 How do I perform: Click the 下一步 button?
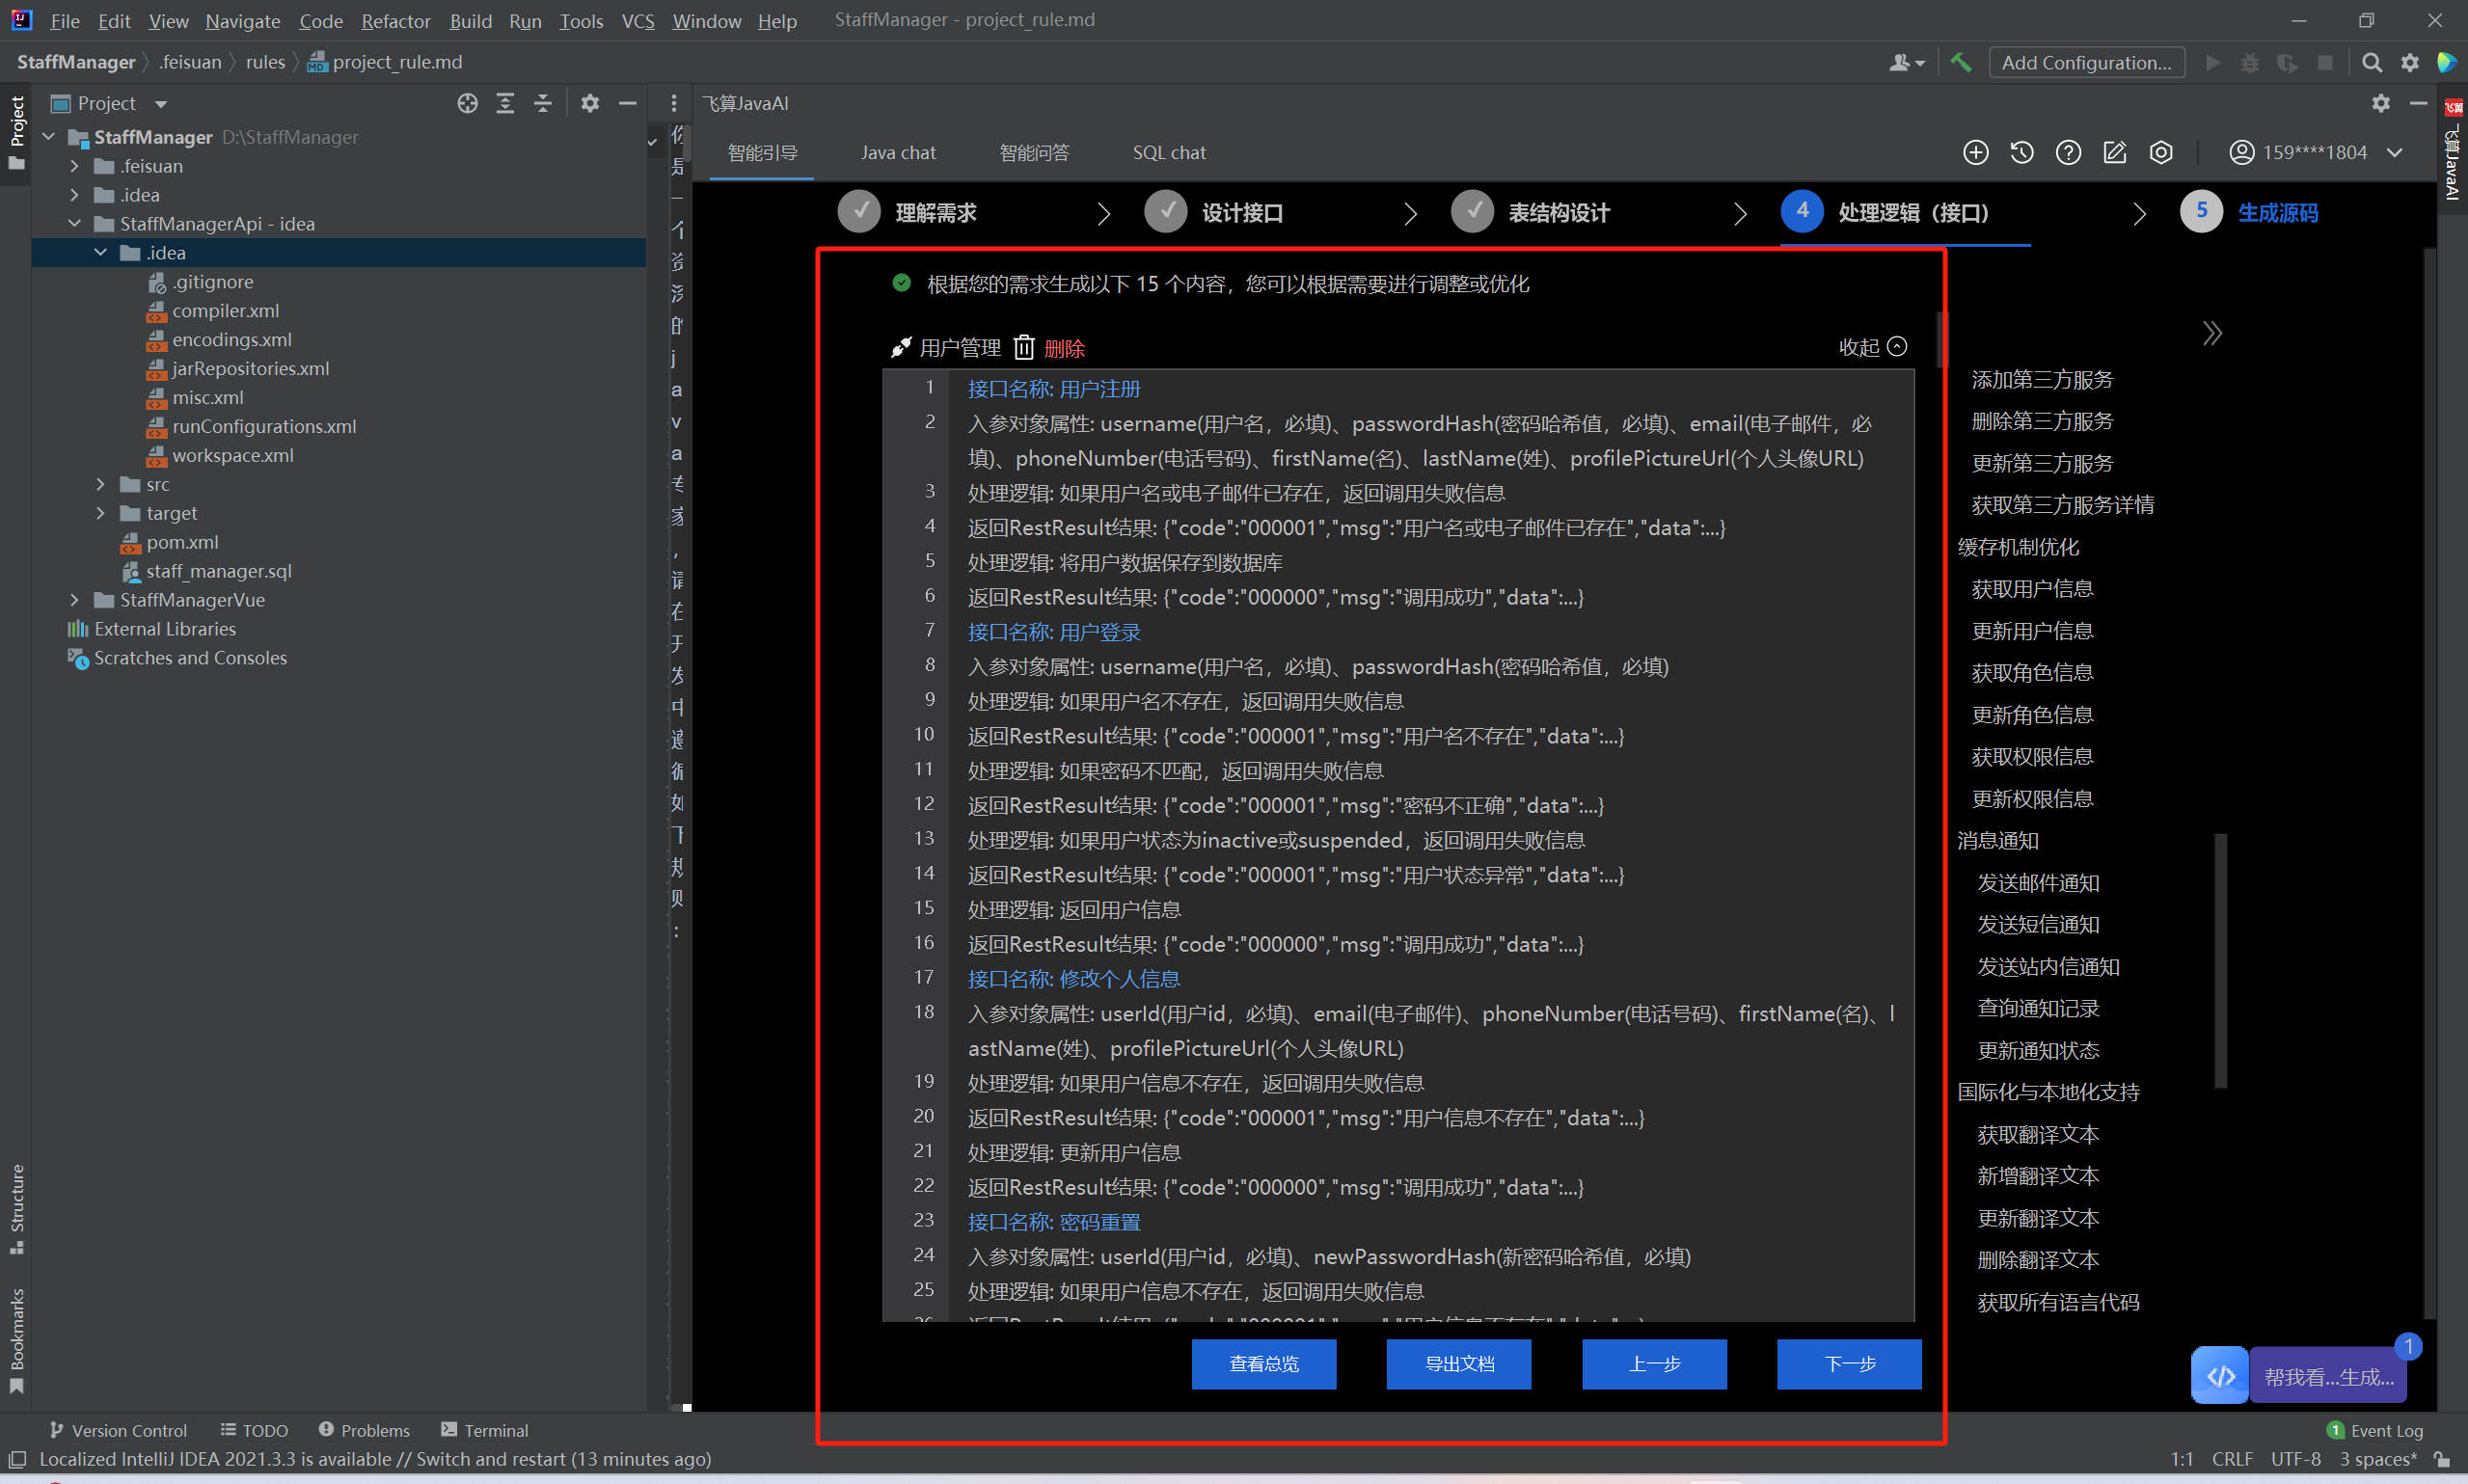click(x=1850, y=1364)
